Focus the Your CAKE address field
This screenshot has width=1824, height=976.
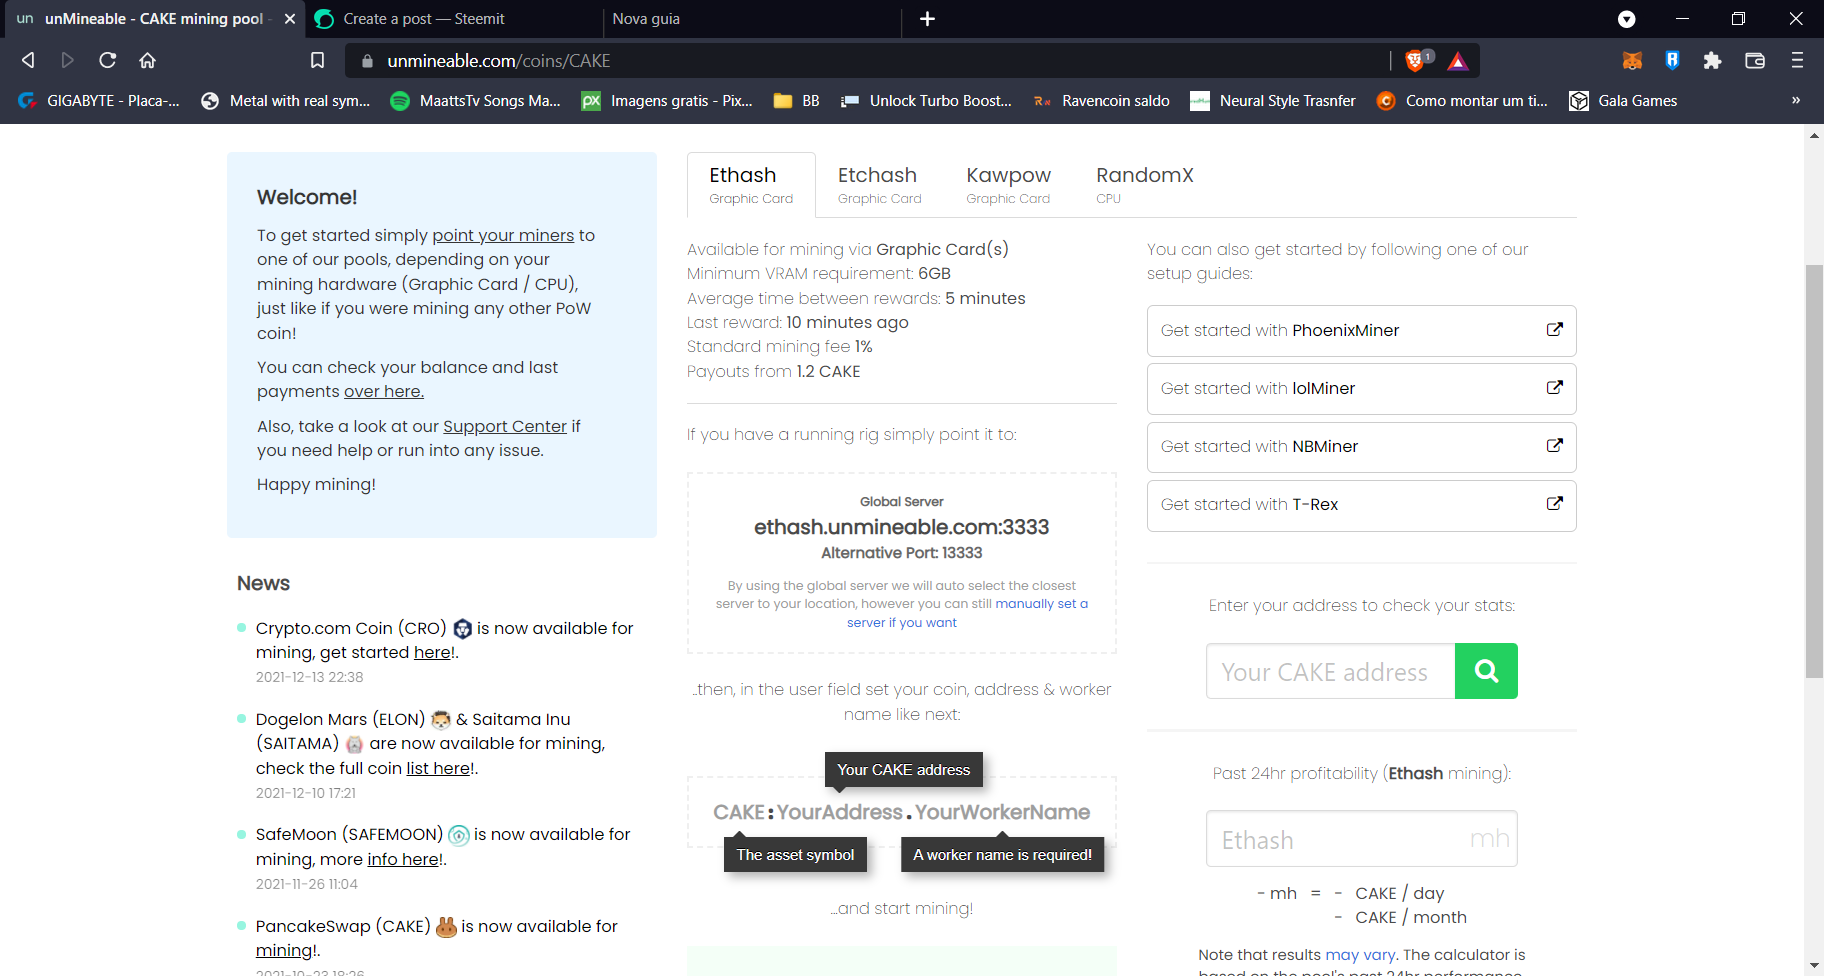(1330, 671)
